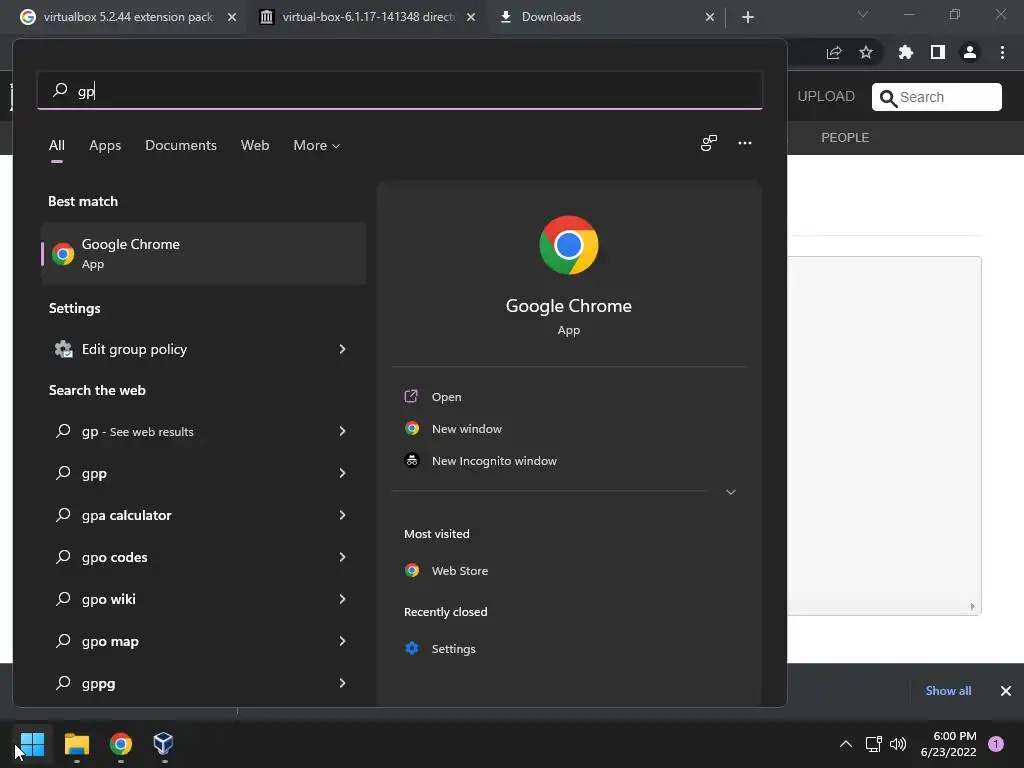
Task: Click the webpage panel scroll right arrow
Action: [x=972, y=607]
